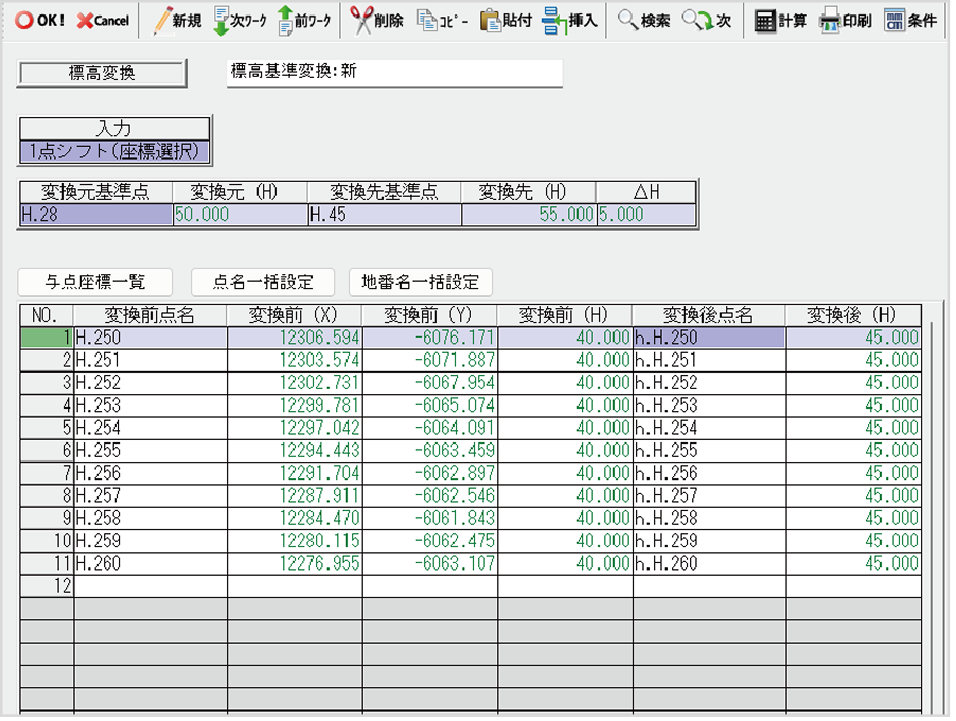Click the OK! confirm icon
This screenshot has width=956, height=721.
[x=39, y=20]
